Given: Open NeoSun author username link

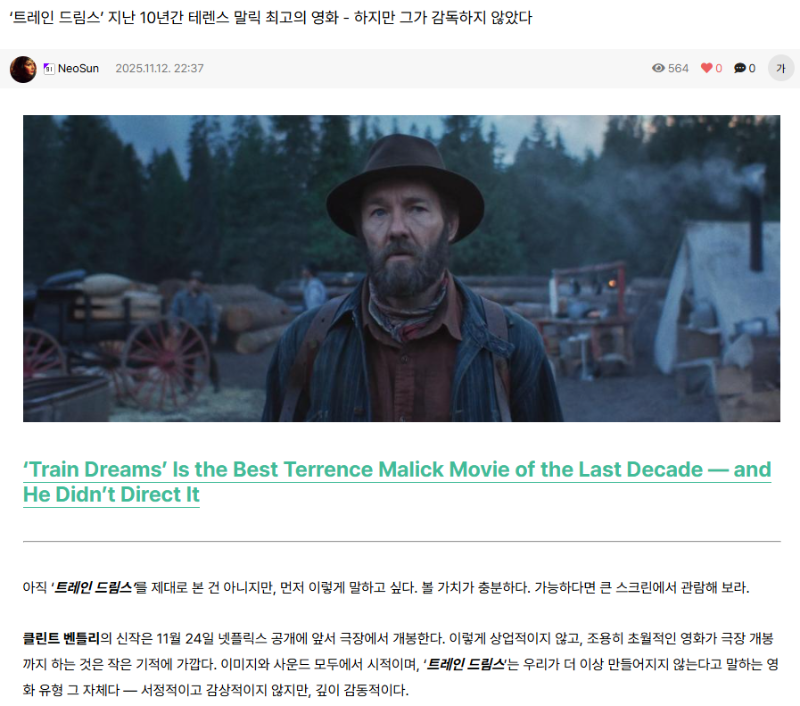Looking at the screenshot, I should click(x=78, y=68).
